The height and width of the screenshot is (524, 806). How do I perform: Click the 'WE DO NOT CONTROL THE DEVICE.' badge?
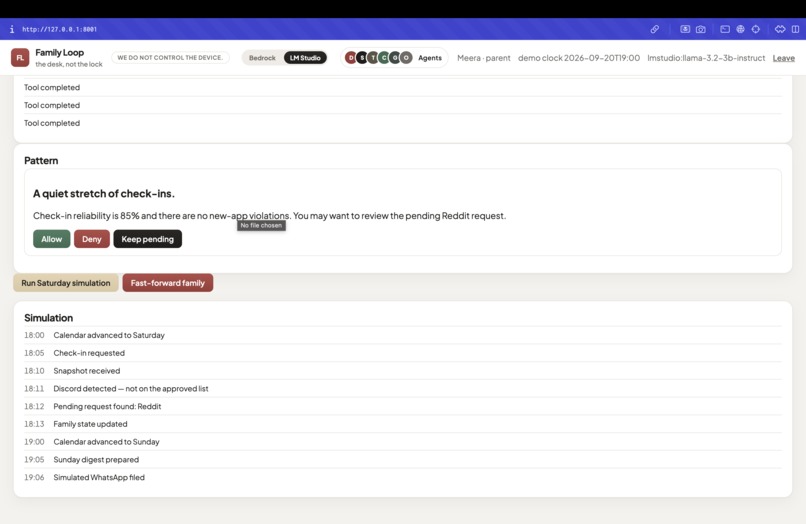[x=170, y=58]
